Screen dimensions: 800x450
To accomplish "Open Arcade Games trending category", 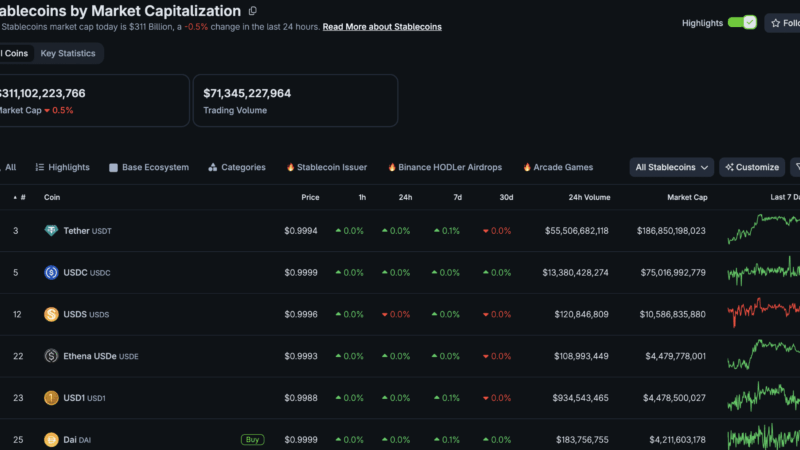I will (558, 167).
